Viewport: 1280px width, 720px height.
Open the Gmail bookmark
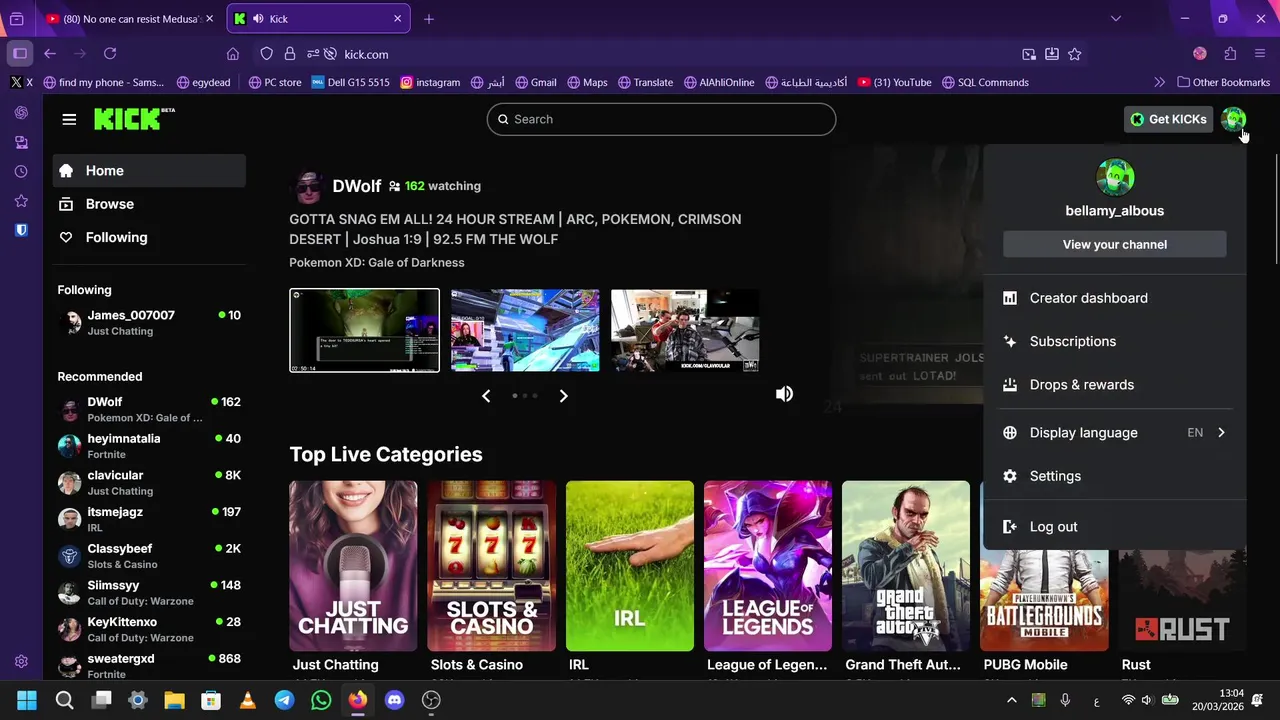tap(535, 83)
